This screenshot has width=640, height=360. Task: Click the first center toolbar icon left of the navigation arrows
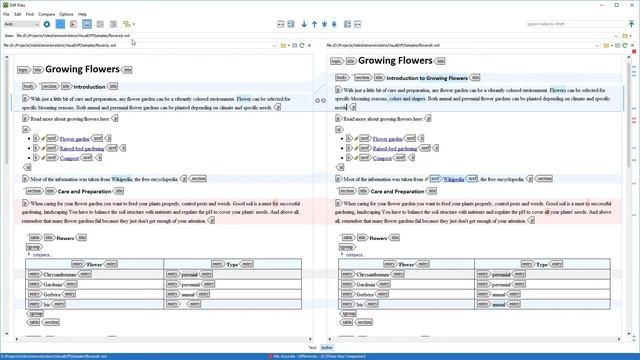[x=281, y=24]
